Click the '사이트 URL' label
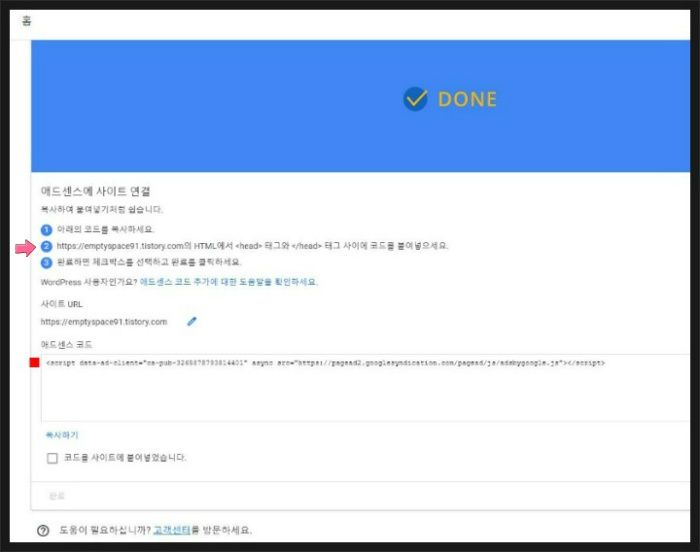The image size is (700, 552). [62, 304]
